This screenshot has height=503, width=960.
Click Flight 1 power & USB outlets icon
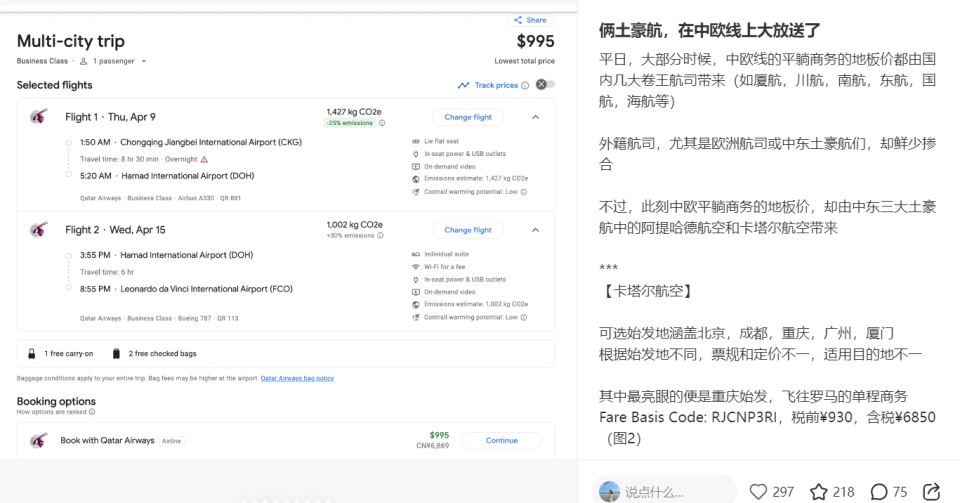(x=416, y=154)
